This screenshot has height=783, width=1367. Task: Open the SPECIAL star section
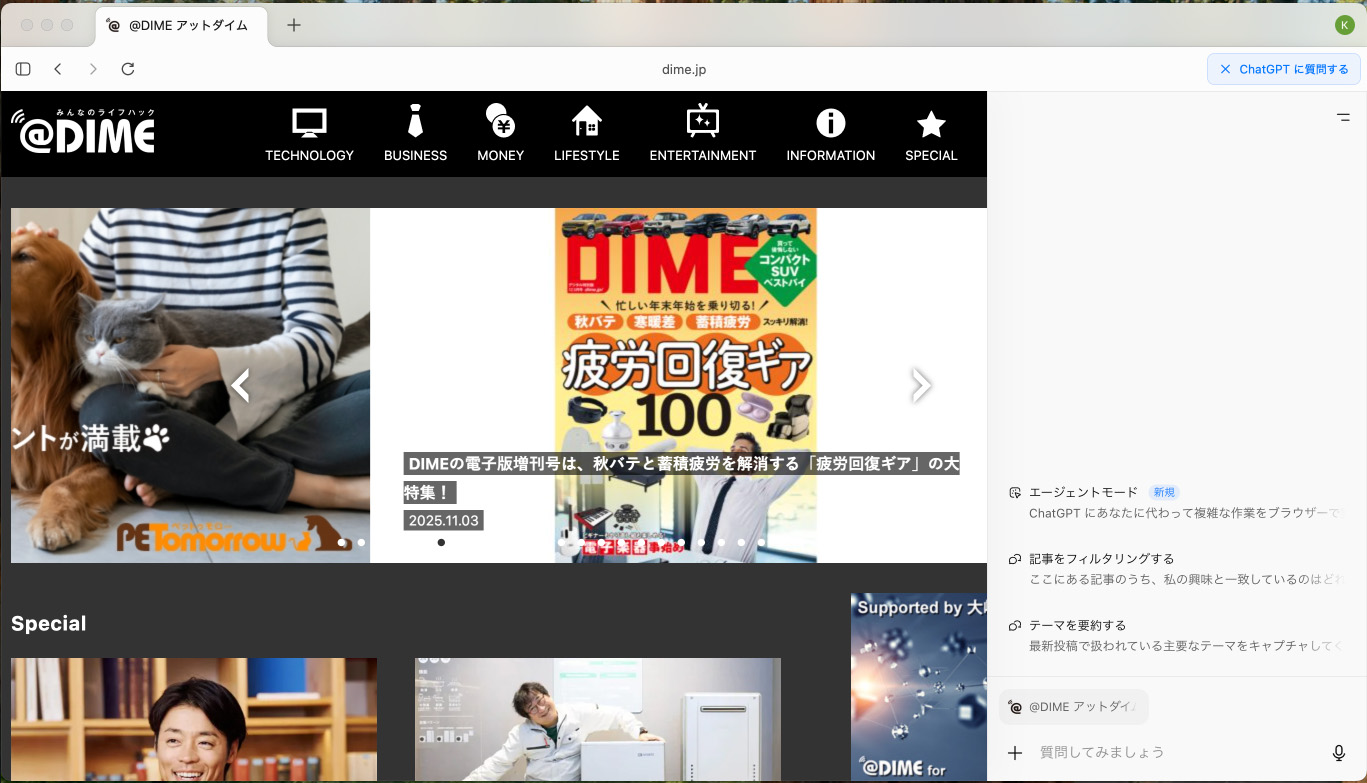pyautogui.click(x=931, y=124)
